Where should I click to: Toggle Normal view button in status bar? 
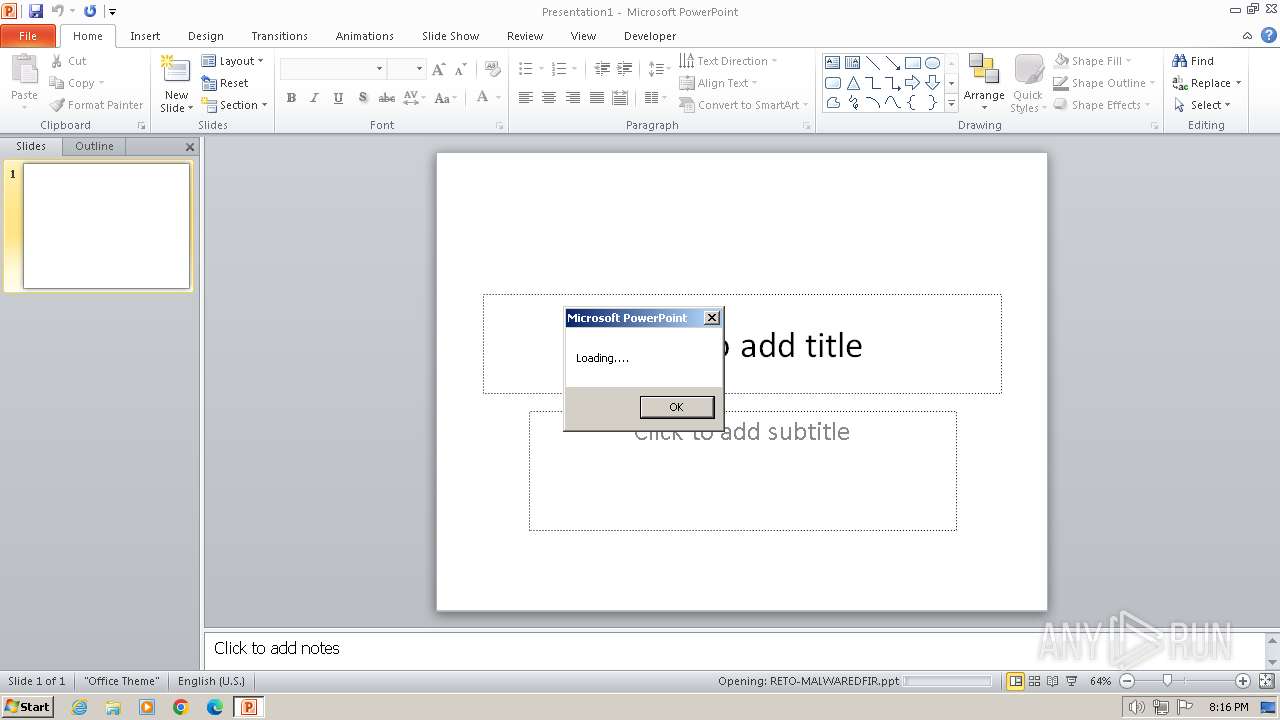coord(1016,681)
